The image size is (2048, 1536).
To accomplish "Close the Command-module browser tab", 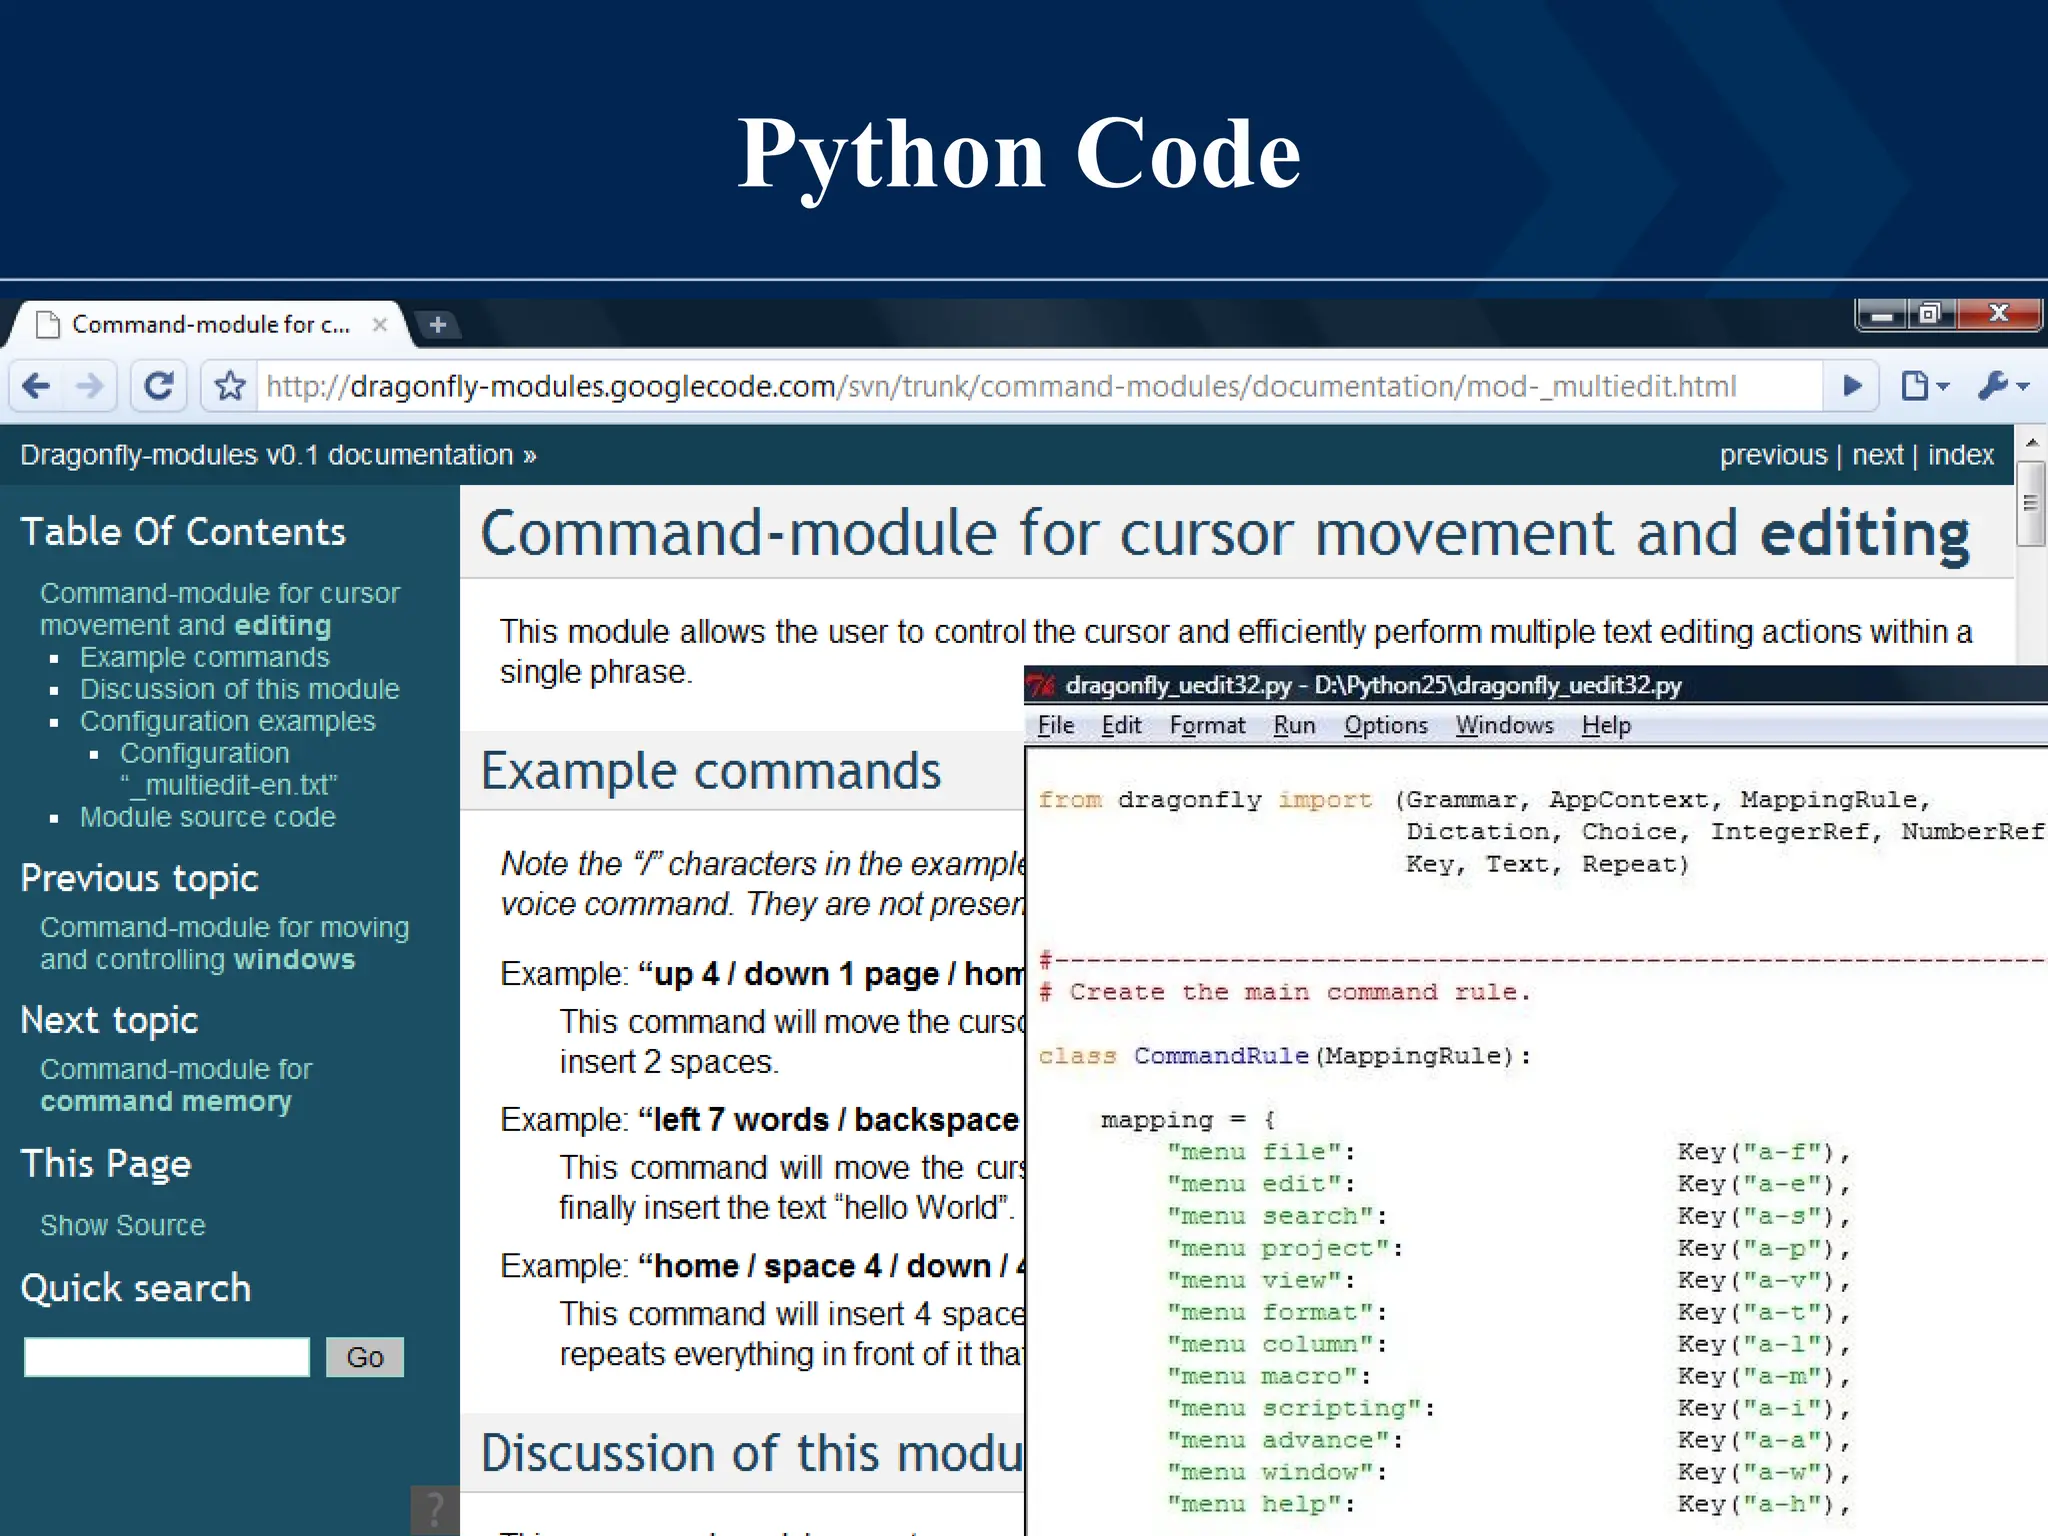I will click(379, 325).
